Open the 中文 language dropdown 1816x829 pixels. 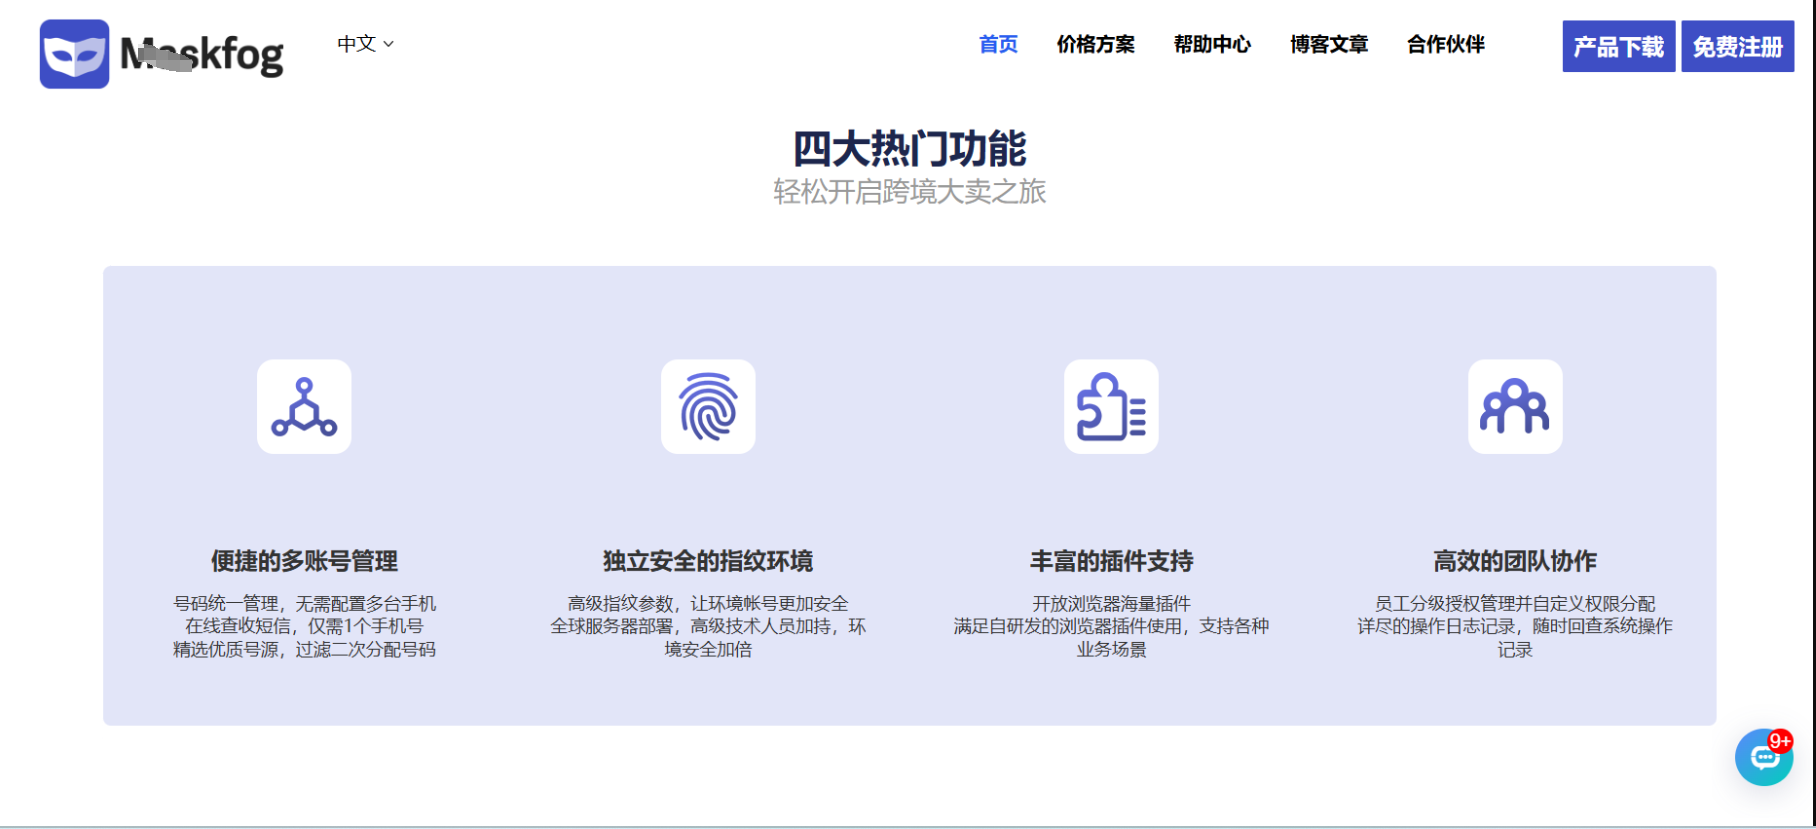[x=365, y=44]
